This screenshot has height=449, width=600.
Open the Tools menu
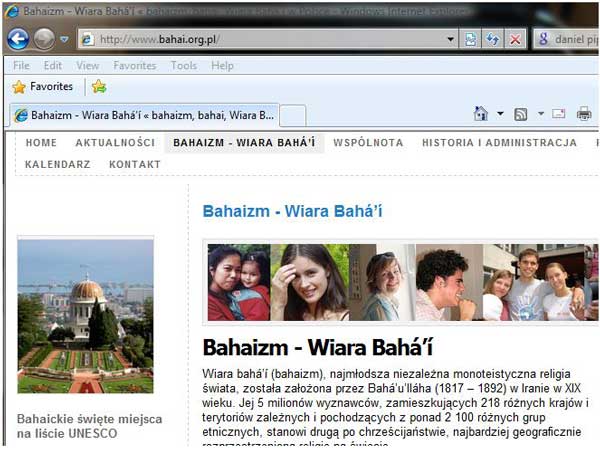[x=183, y=65]
